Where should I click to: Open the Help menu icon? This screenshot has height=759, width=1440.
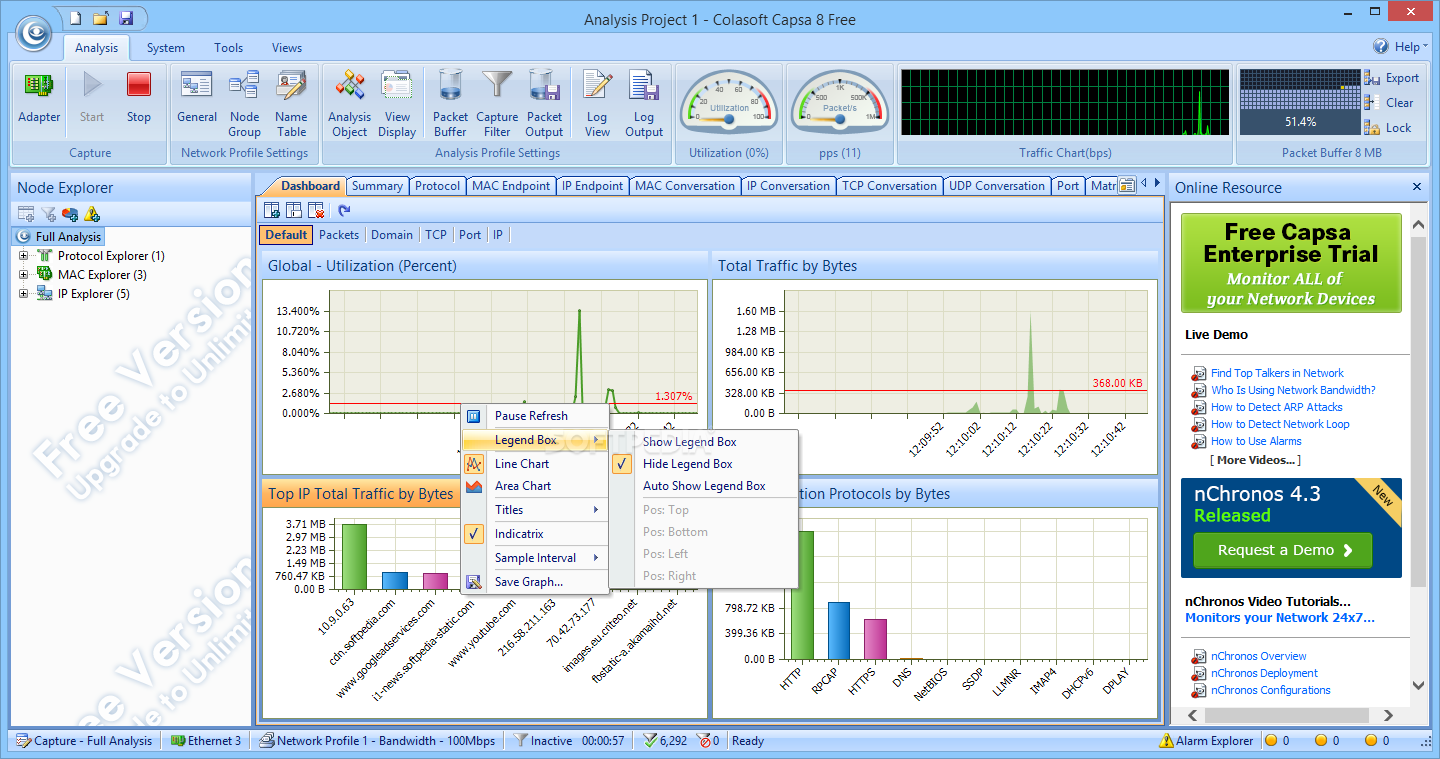pos(1381,46)
